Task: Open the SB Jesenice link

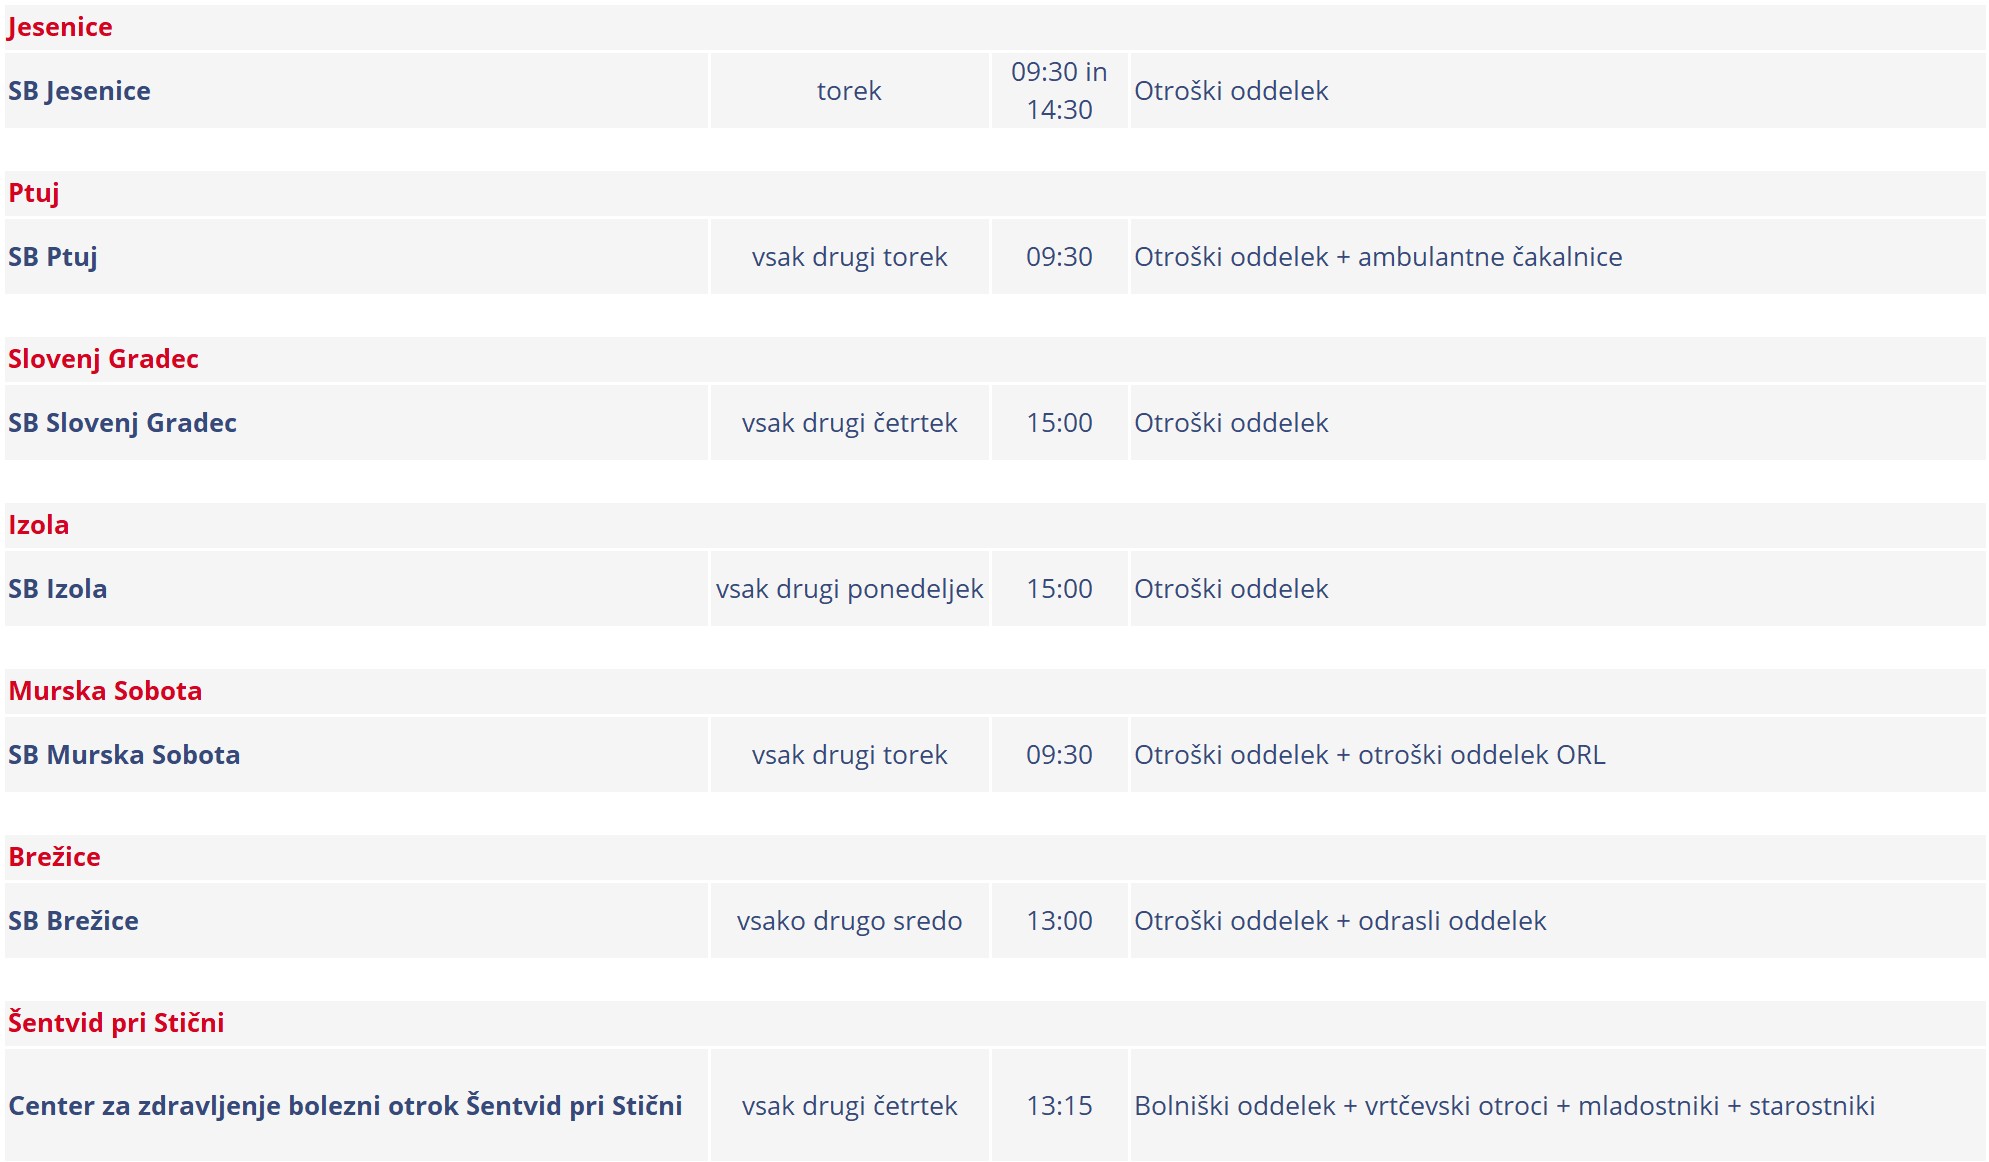Action: (80, 91)
